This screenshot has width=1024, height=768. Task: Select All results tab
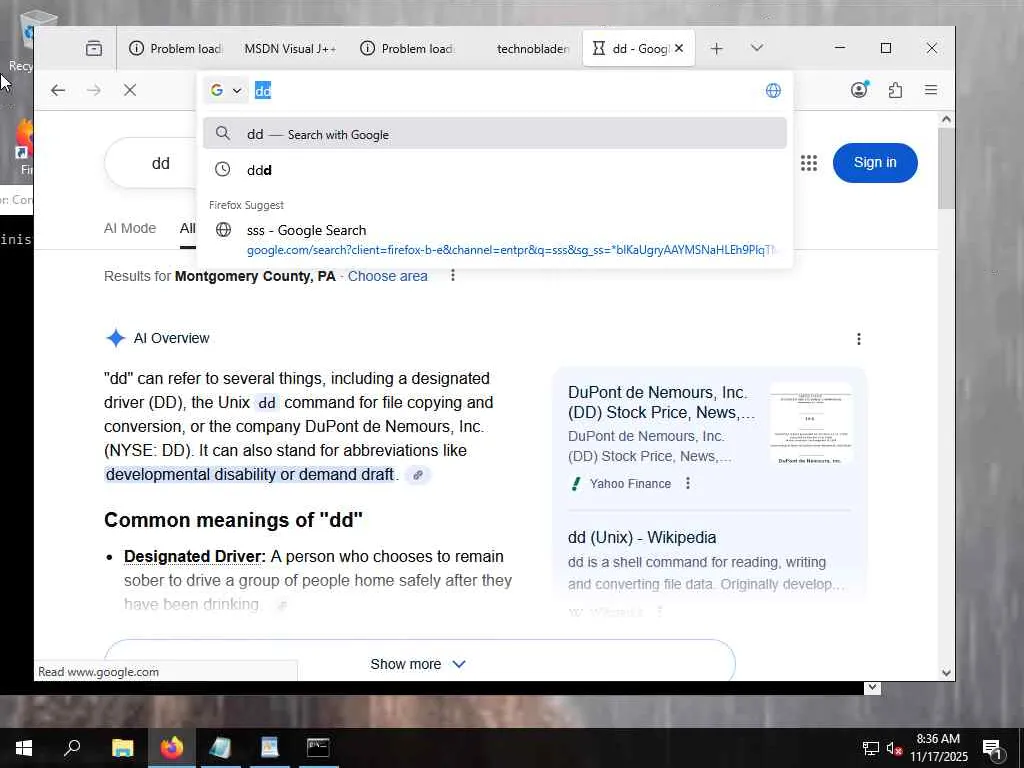click(x=187, y=228)
